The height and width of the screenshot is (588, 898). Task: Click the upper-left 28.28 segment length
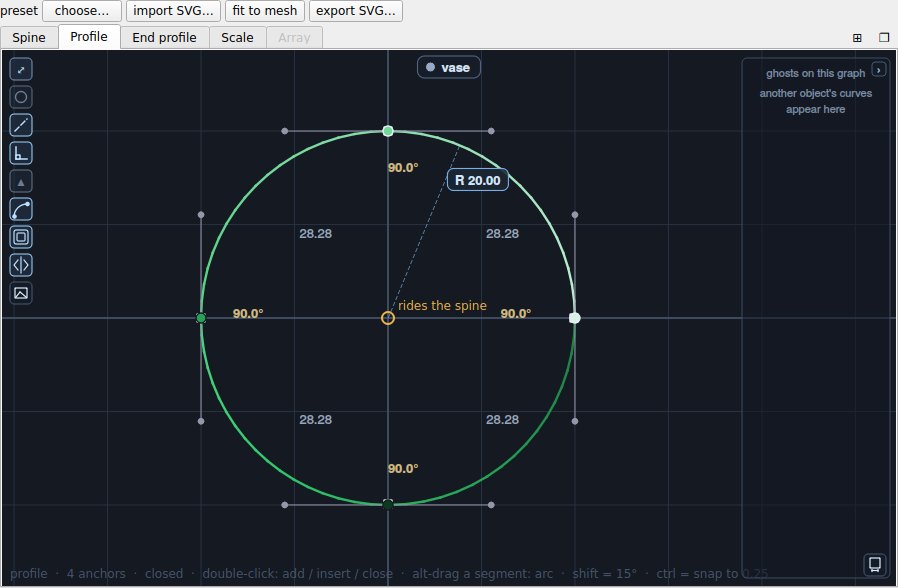[316, 234]
